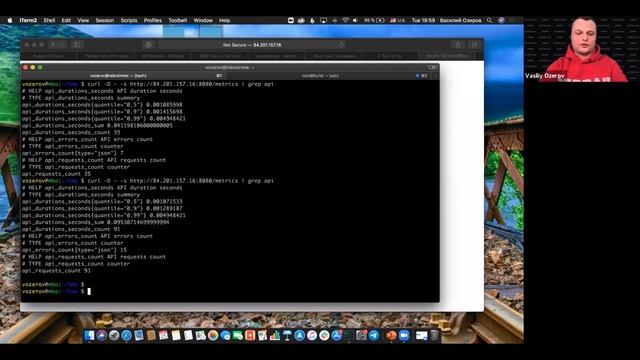Open FaceTime from the dock
The width and height of the screenshot is (640, 360).
point(238,336)
